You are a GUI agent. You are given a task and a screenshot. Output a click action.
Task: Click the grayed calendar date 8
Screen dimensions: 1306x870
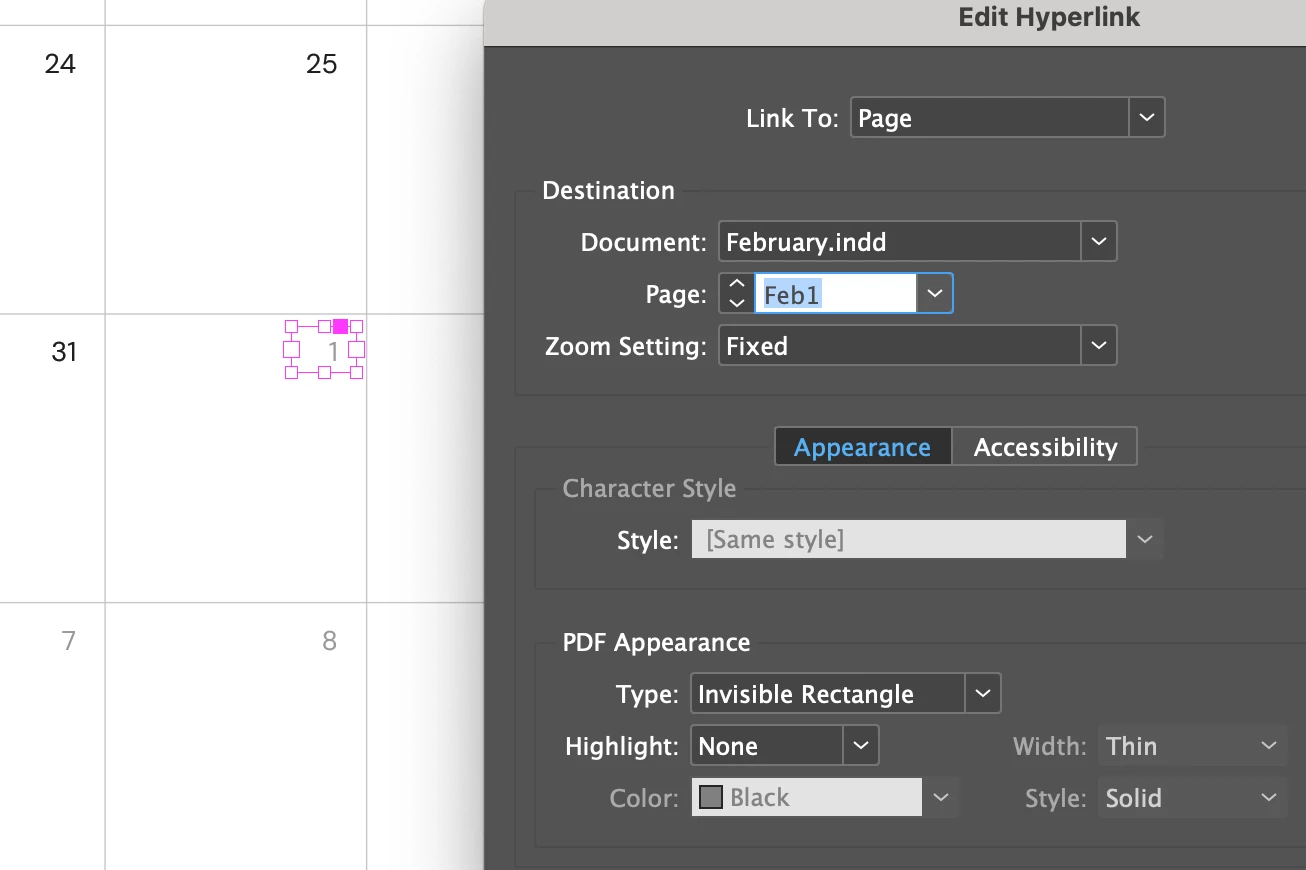(x=329, y=641)
